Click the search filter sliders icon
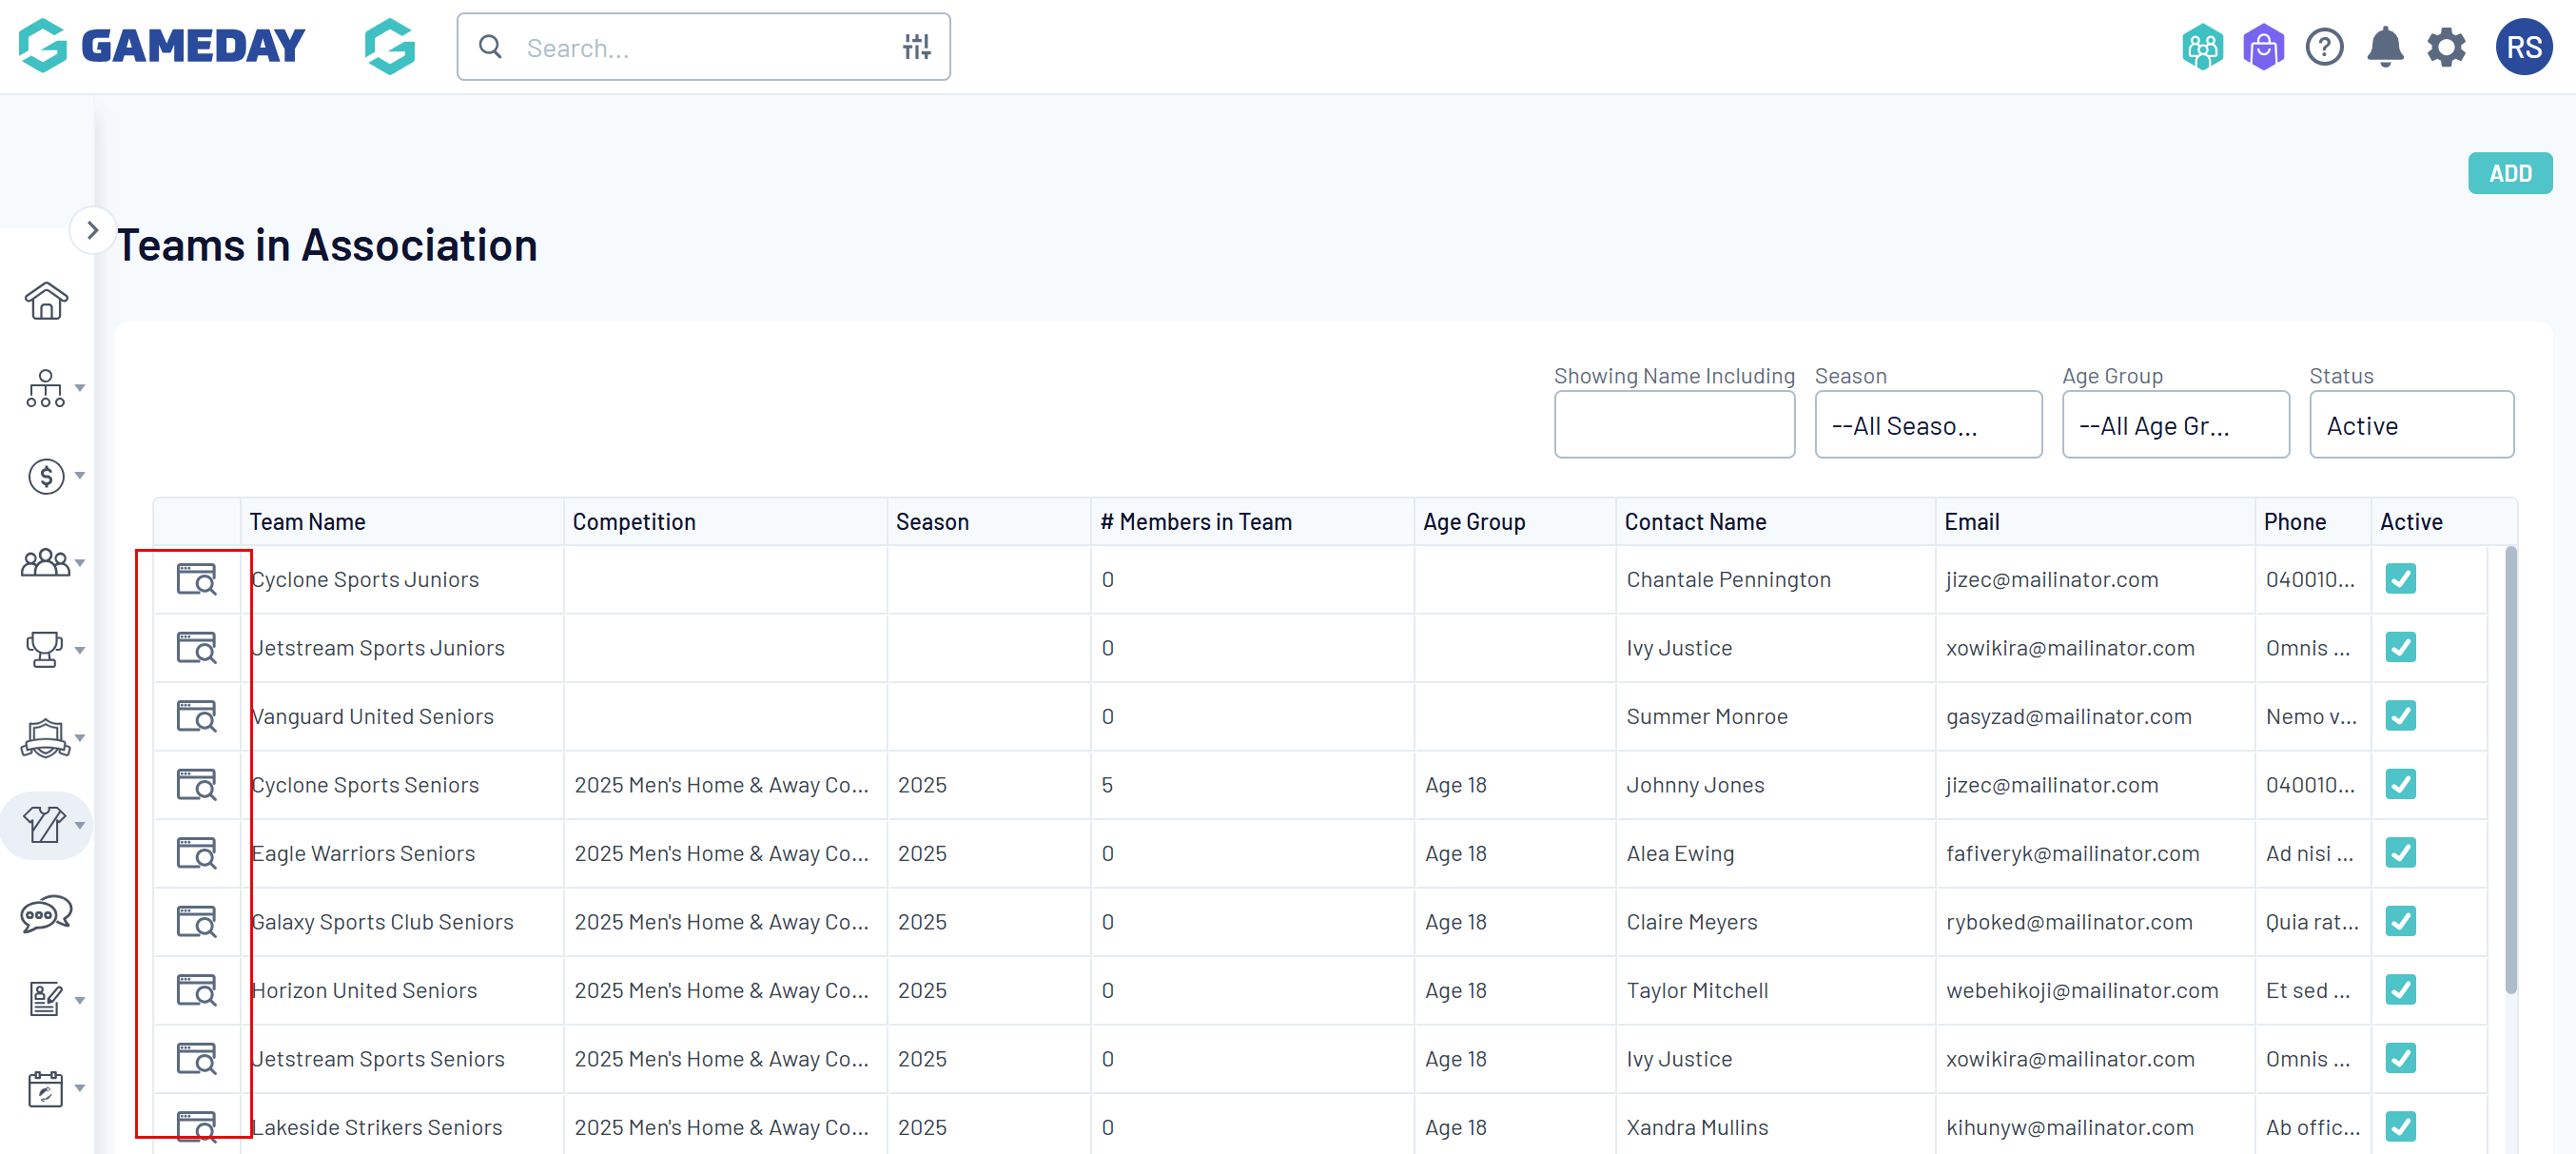The height and width of the screenshot is (1154, 2576). 915,47
